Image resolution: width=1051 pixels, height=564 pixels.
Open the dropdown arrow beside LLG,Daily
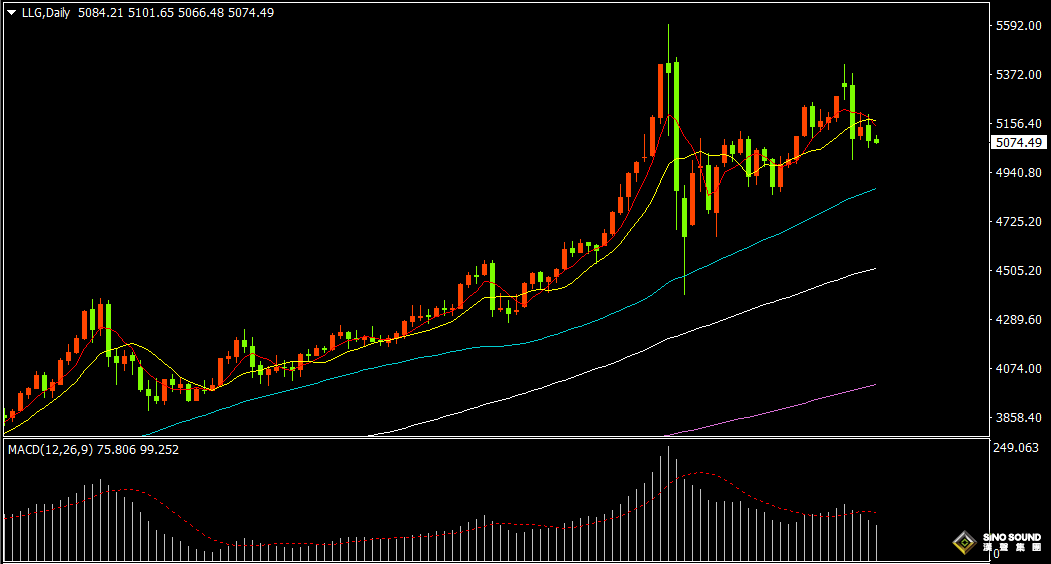[11, 13]
